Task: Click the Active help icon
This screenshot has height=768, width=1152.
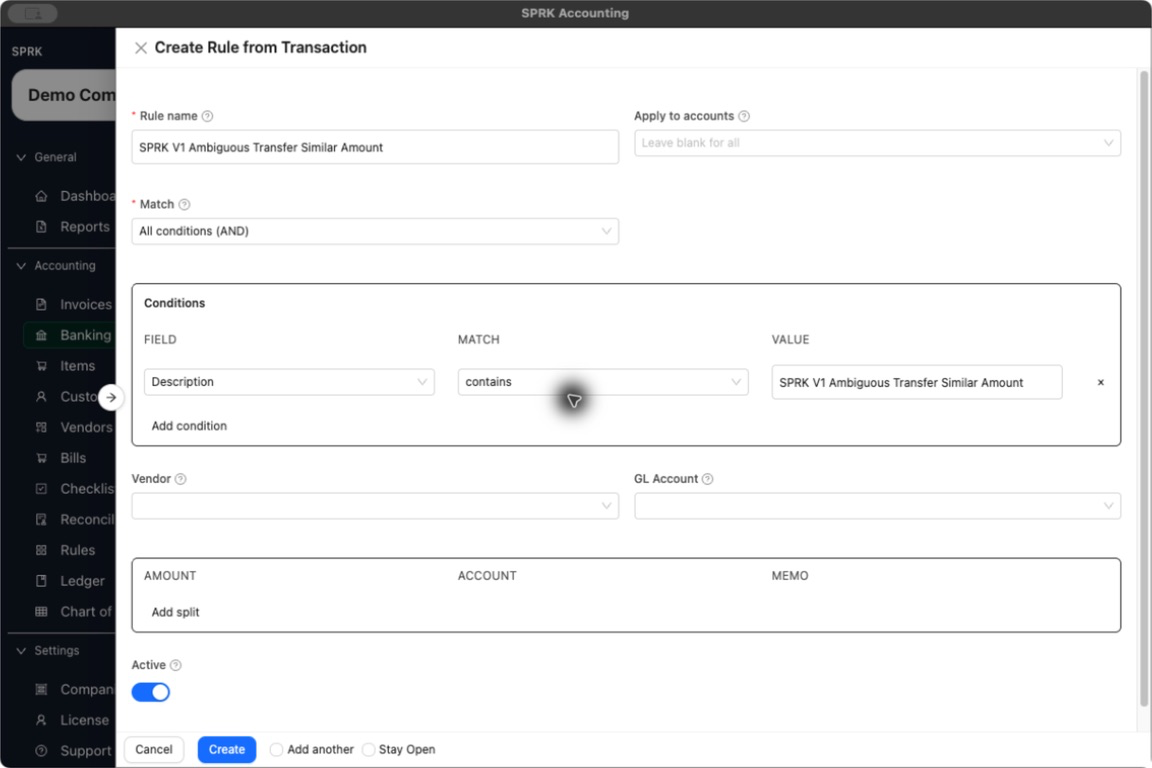Action: [176, 665]
